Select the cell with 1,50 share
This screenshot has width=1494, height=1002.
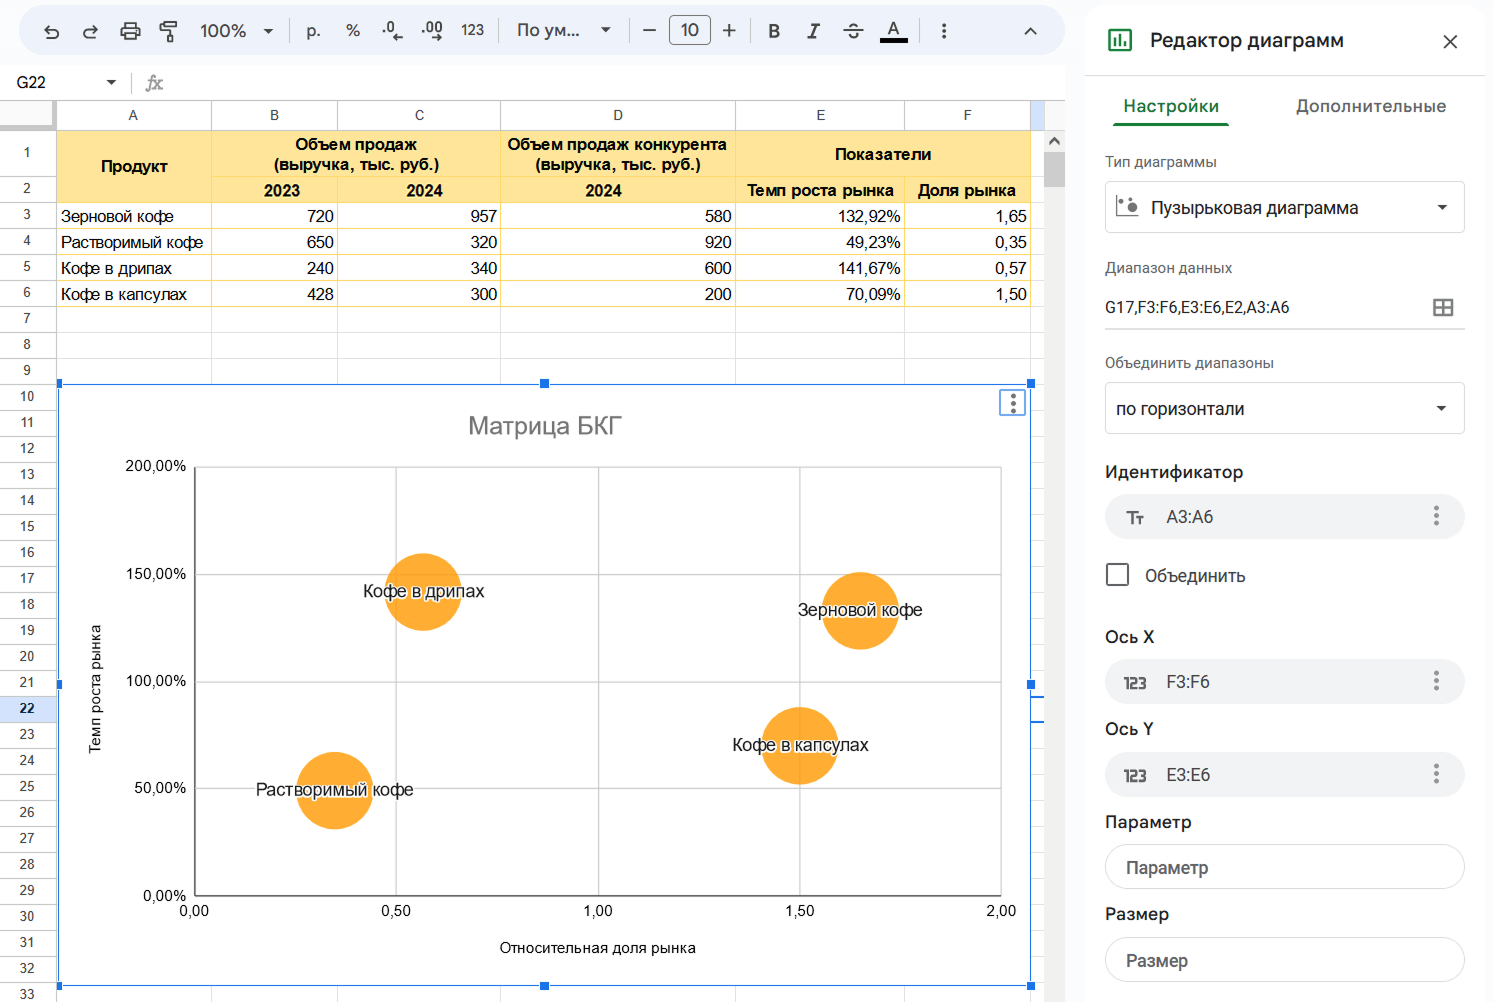tap(967, 294)
